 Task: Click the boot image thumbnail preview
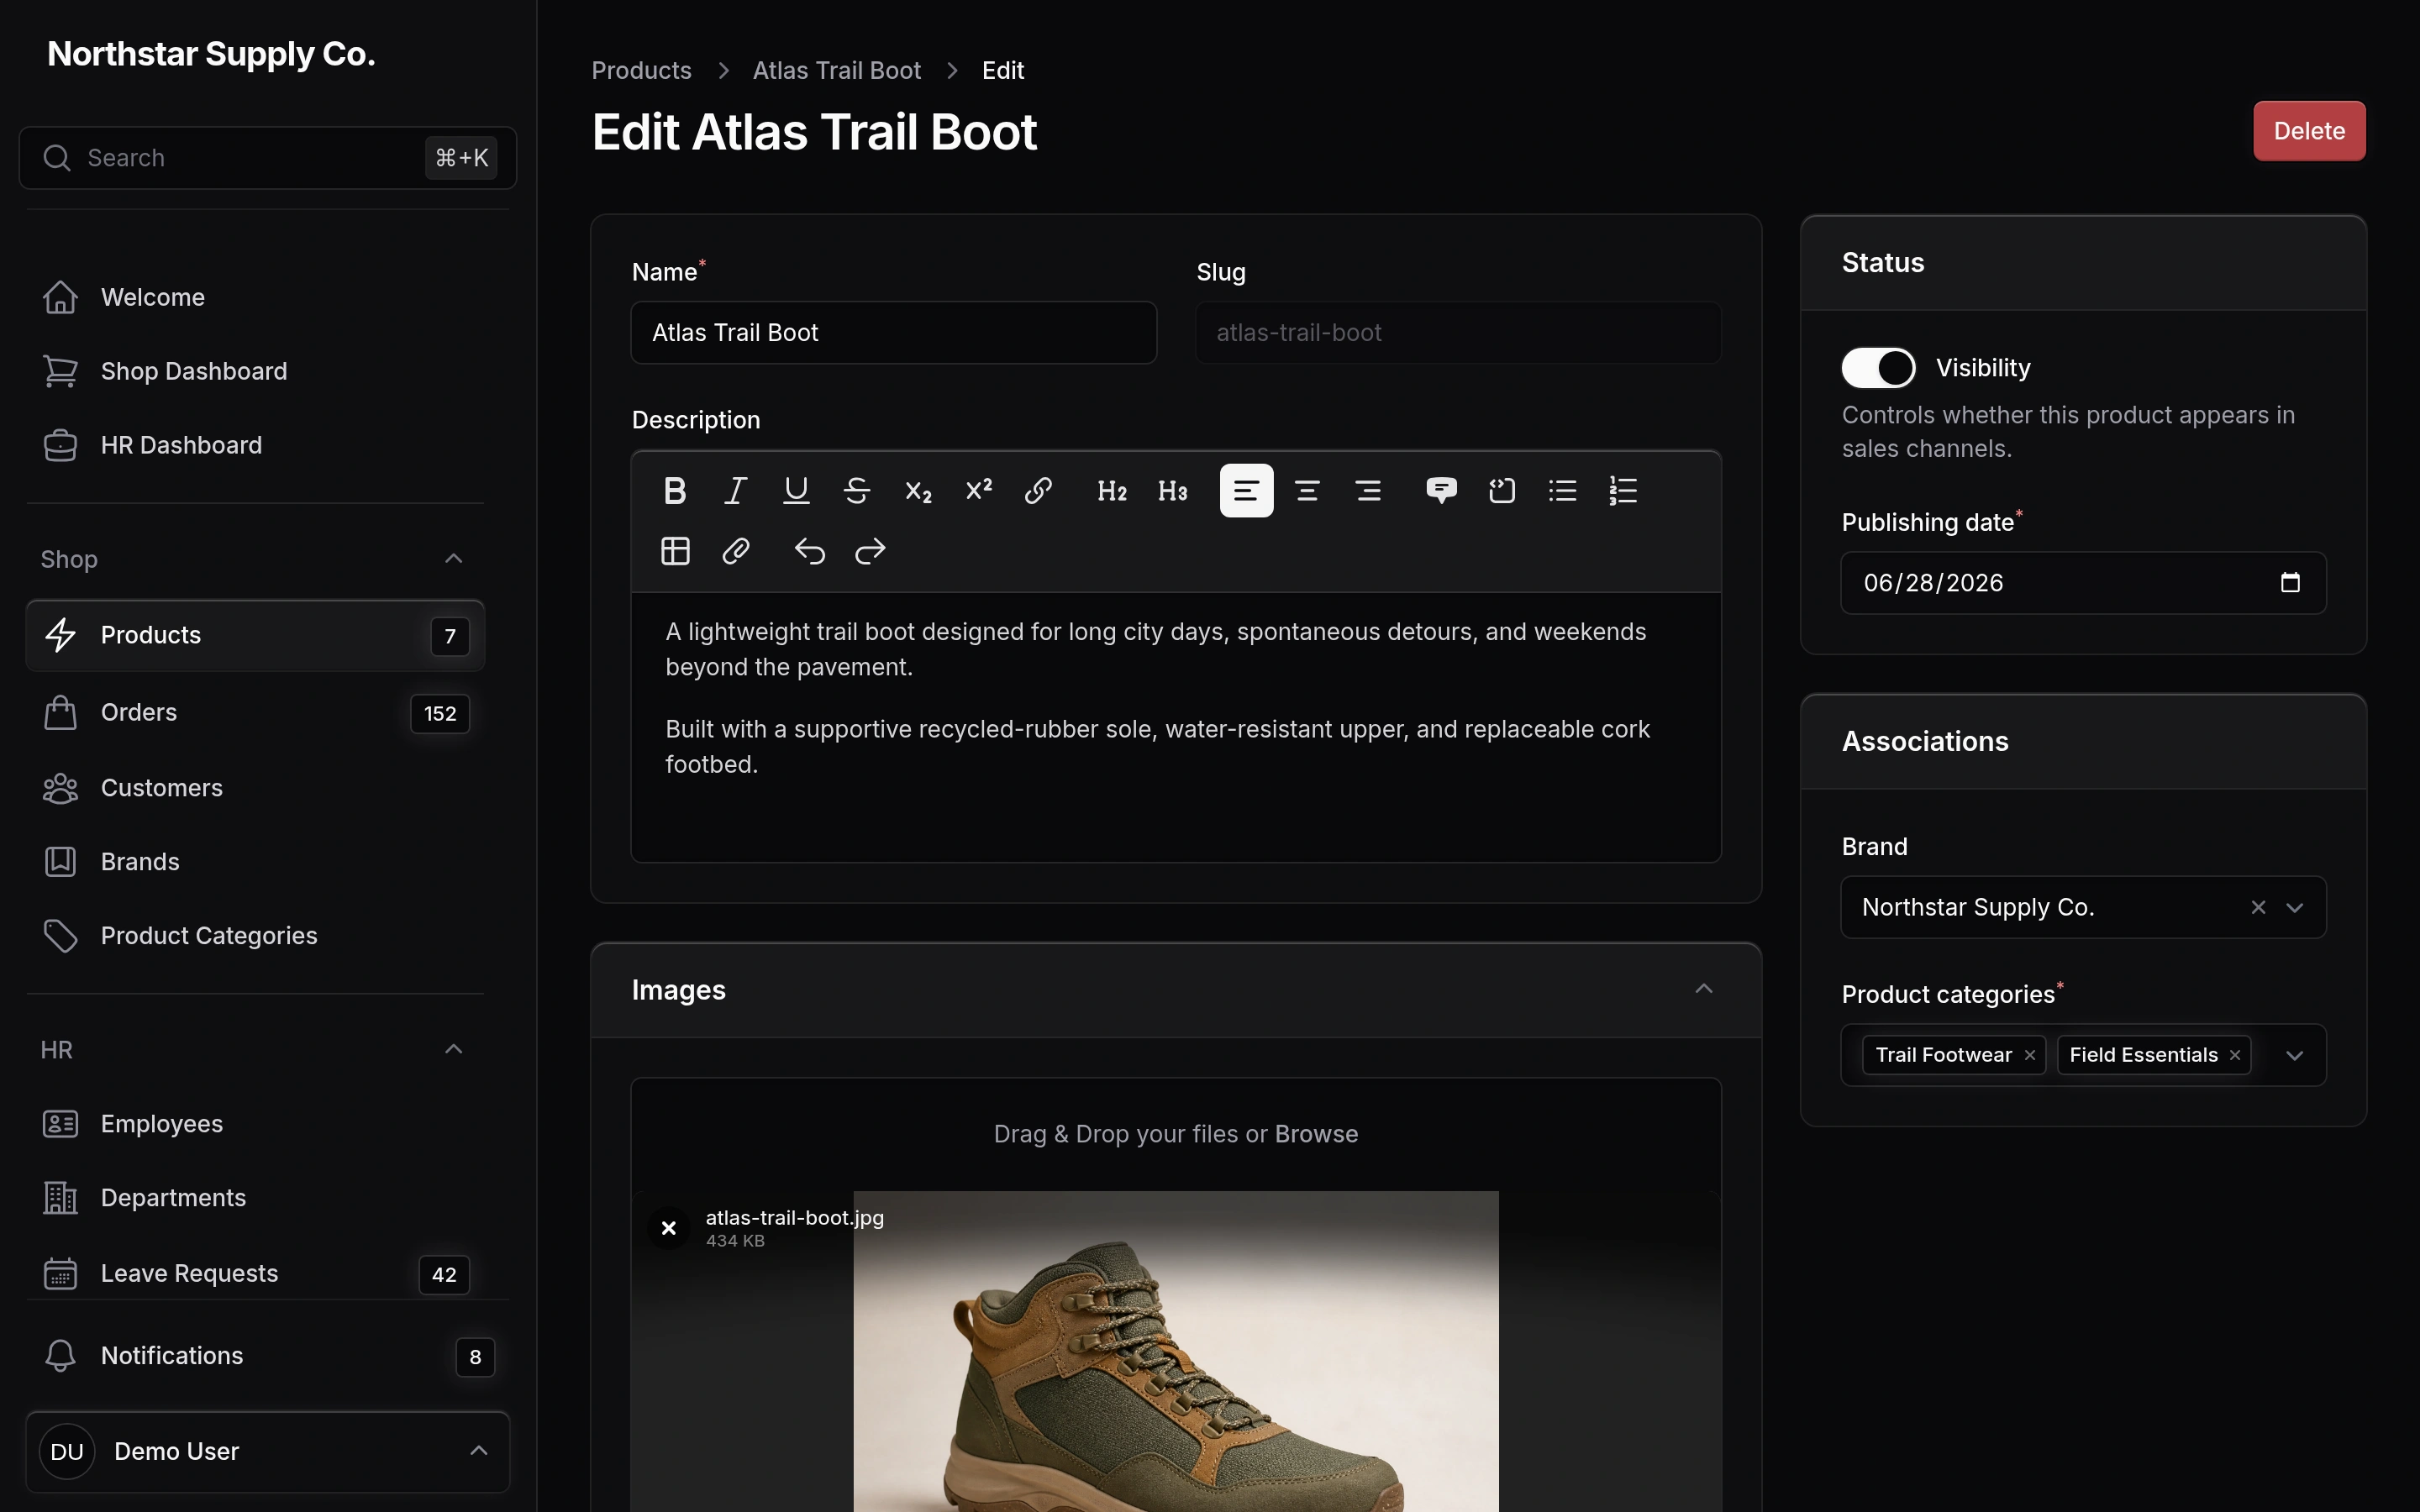pyautogui.click(x=1176, y=1352)
